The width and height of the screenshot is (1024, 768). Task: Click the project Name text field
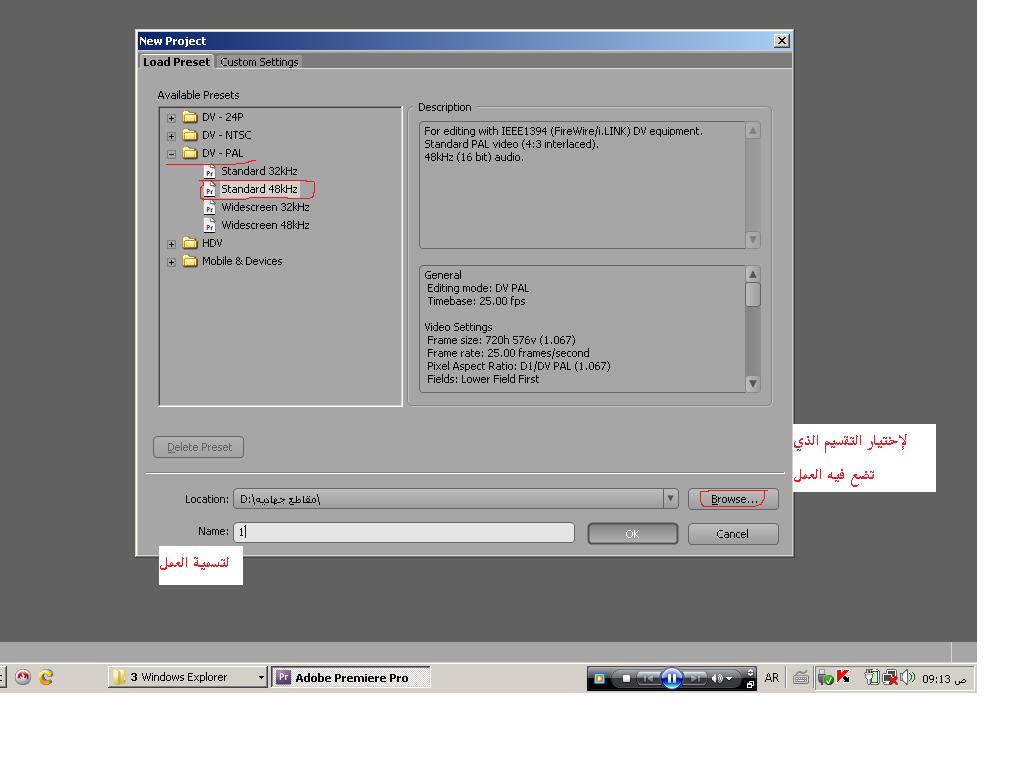pyautogui.click(x=404, y=532)
